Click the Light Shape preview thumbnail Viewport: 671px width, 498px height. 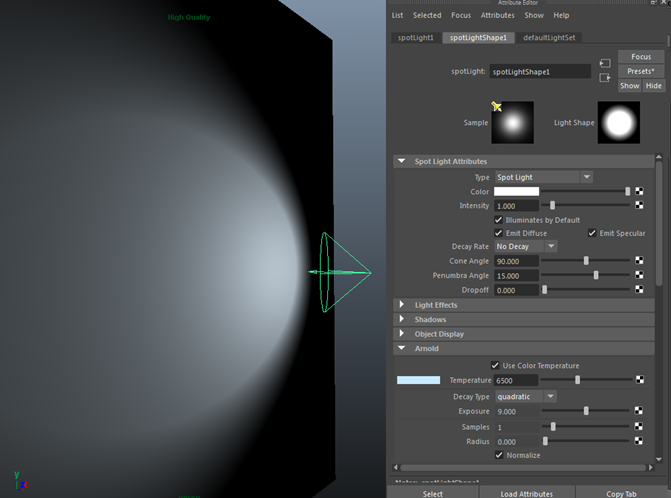(619, 122)
